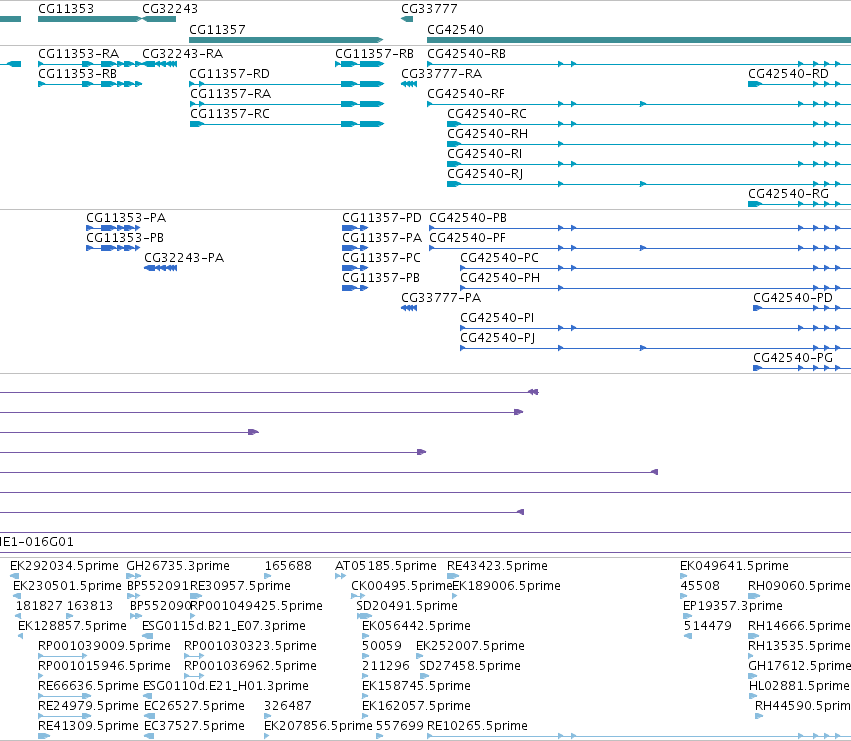Select transcript CG42540-RG
Viewport: 851px width, 741px height.
tap(788, 194)
